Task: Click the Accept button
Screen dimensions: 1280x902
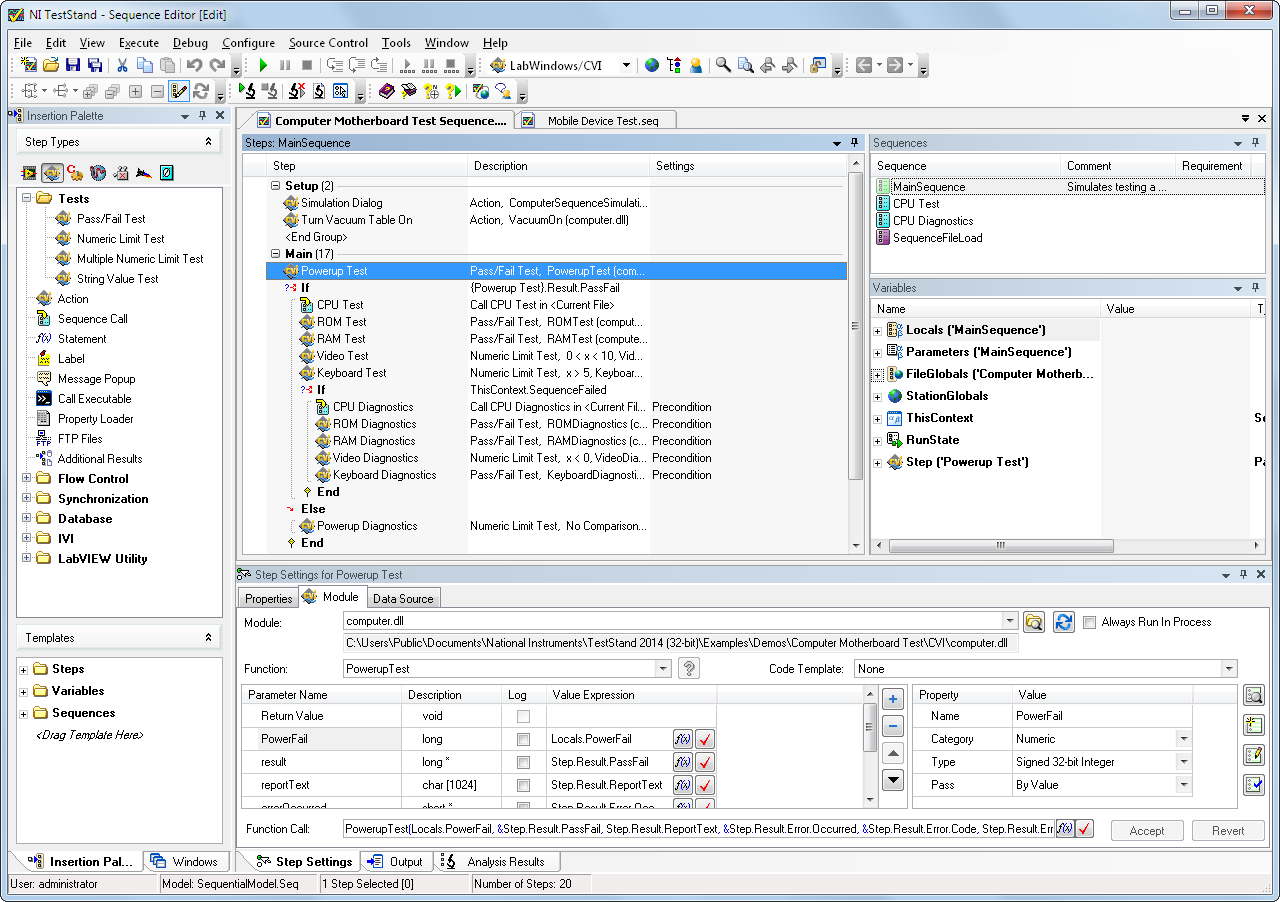Action: coord(1146,830)
